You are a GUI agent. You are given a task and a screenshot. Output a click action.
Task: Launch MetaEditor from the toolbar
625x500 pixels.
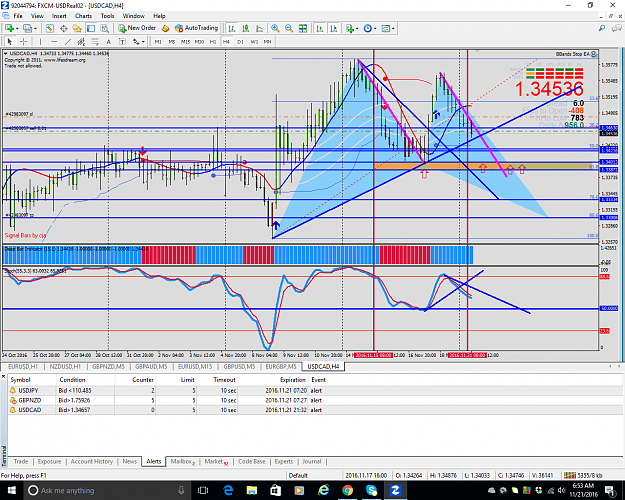165,28
